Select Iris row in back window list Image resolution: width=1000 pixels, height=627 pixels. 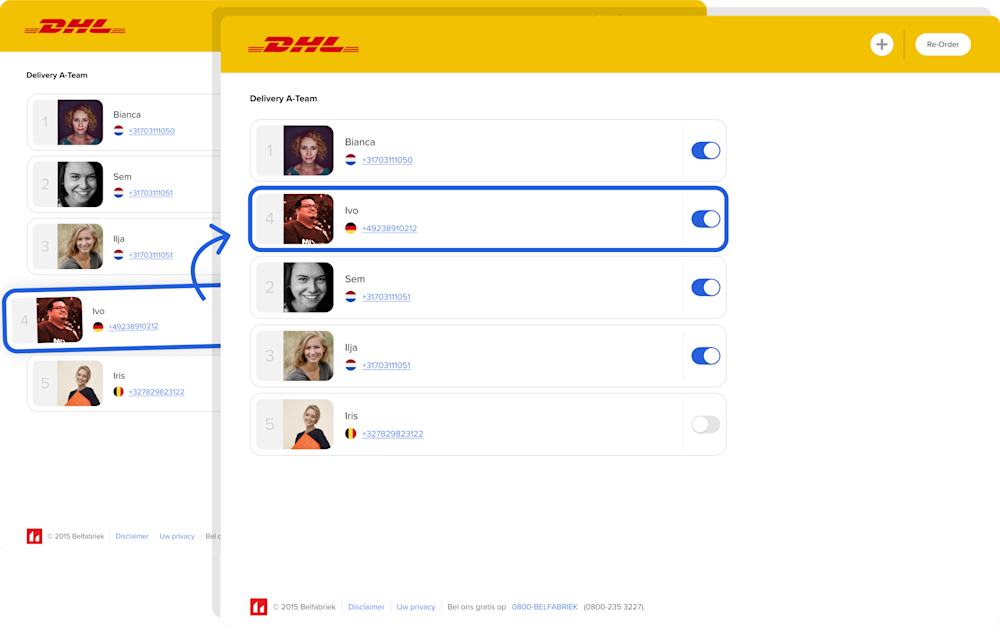pos(124,383)
